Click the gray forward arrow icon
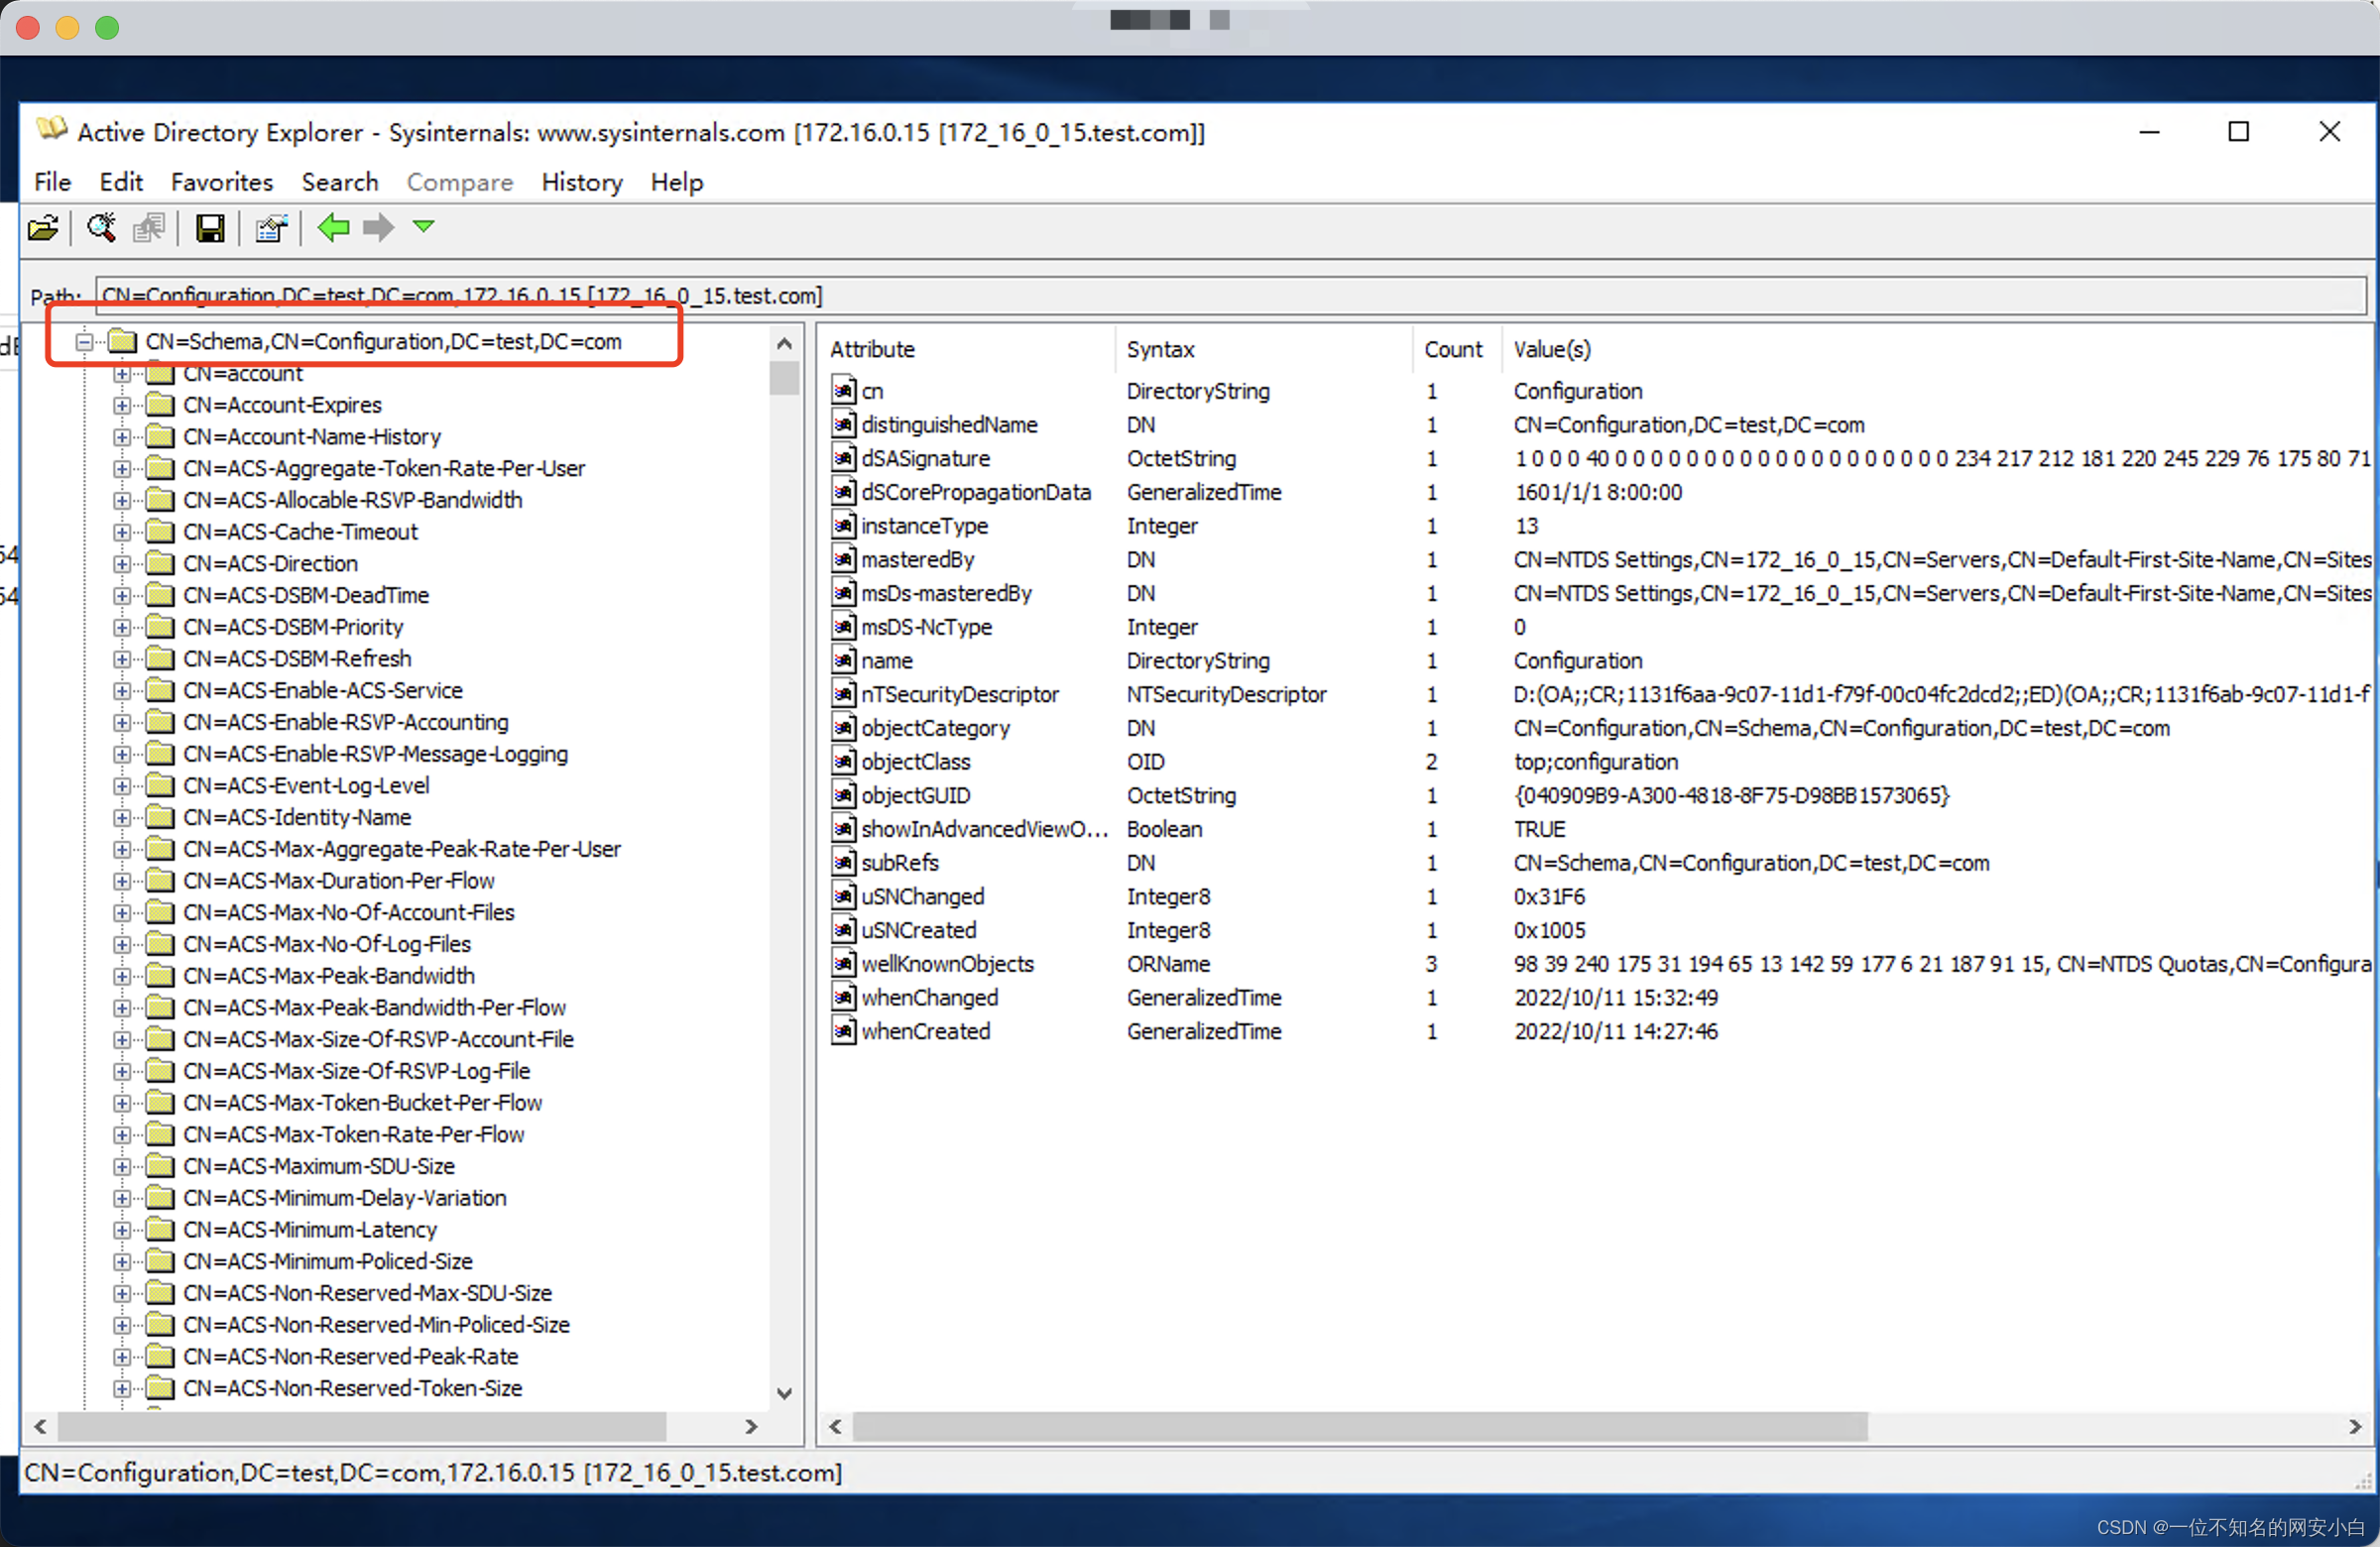The width and height of the screenshot is (2380, 1547). (378, 228)
